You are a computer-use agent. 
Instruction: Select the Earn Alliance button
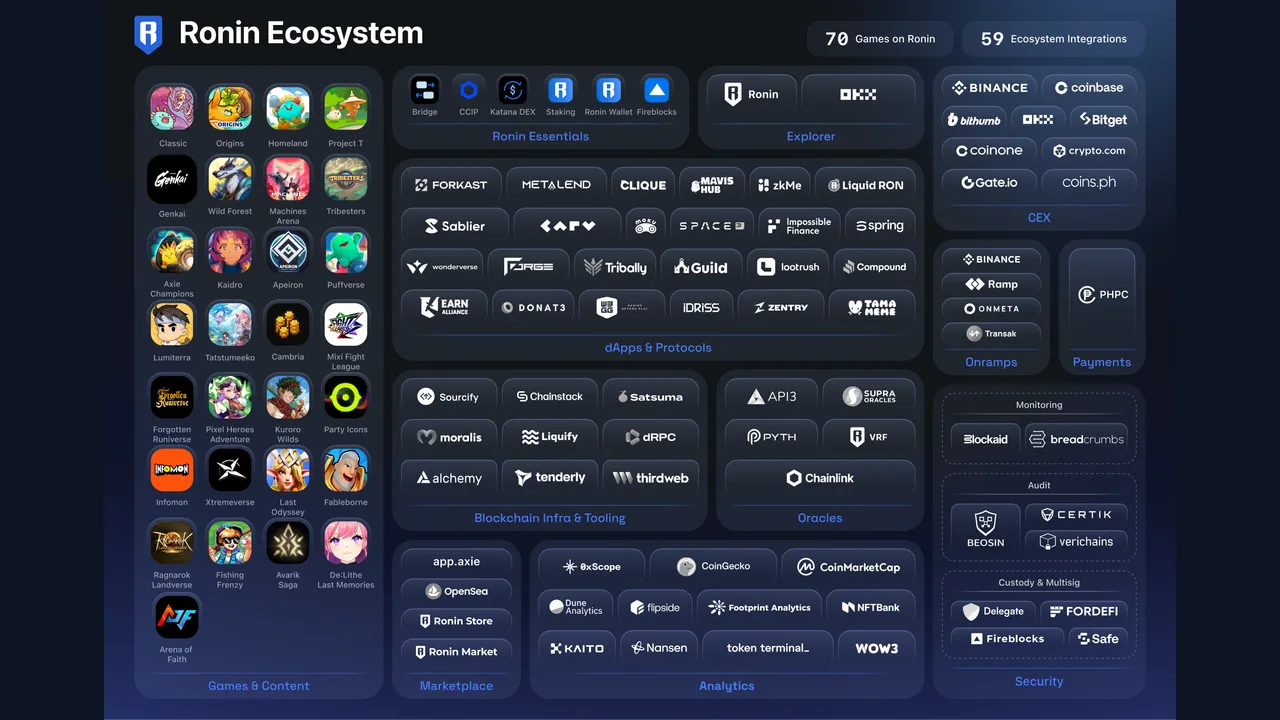[444, 308]
